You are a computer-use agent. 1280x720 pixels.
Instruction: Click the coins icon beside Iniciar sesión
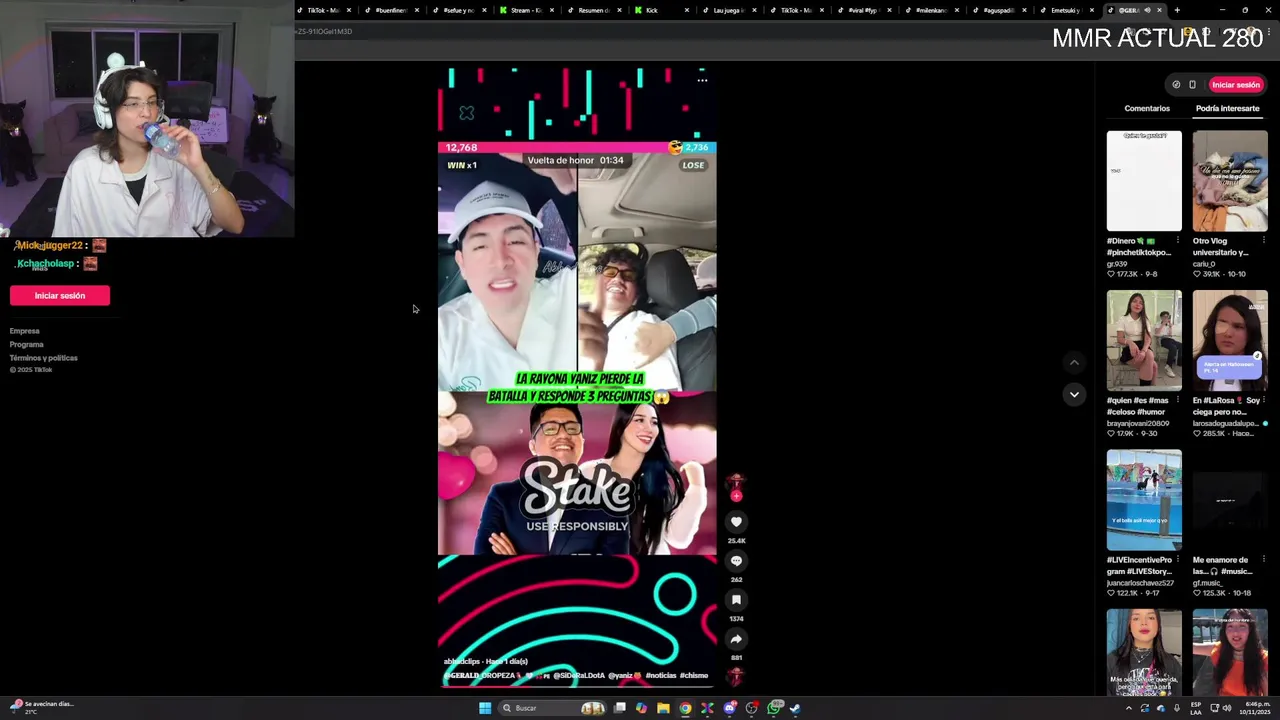point(1176,85)
